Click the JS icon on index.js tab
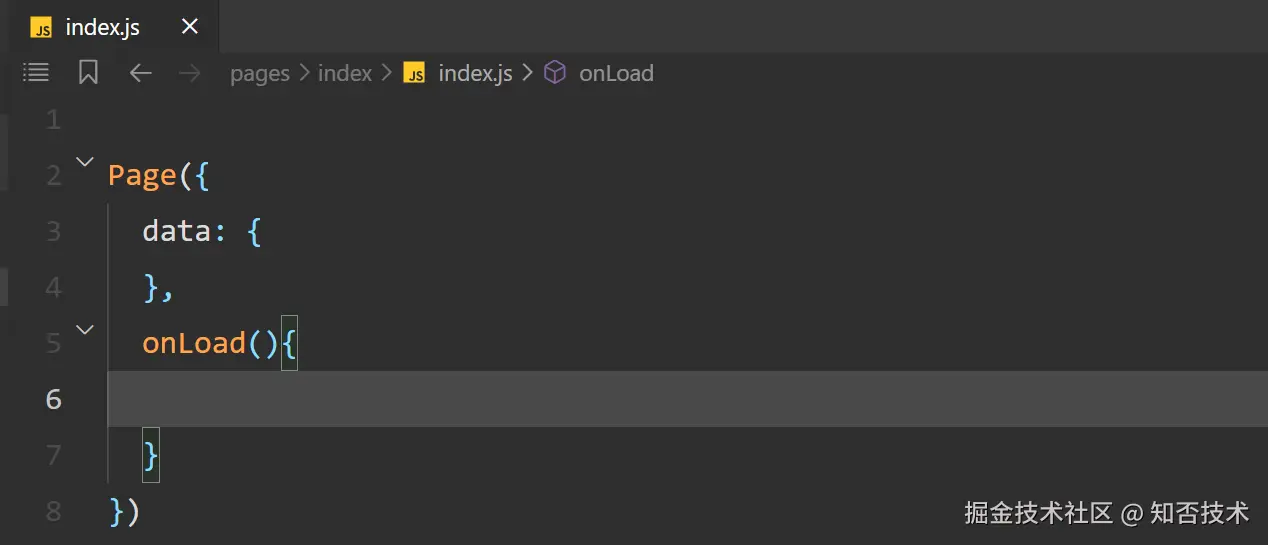 (41, 27)
